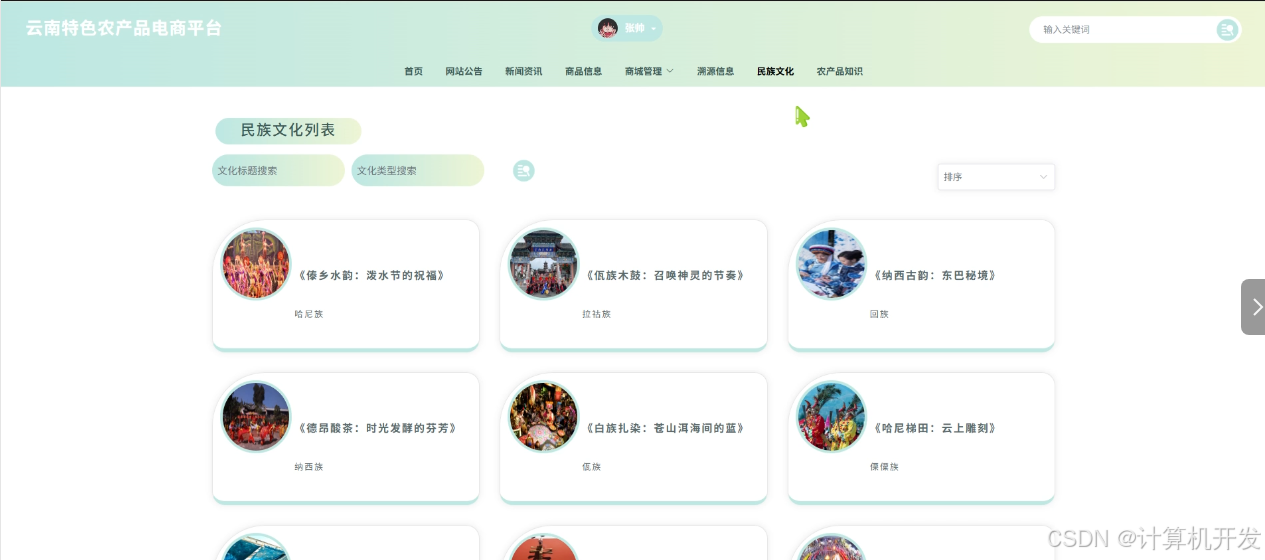Click the 民族文化列表 heading
The width and height of the screenshot is (1265, 560).
[x=288, y=131]
